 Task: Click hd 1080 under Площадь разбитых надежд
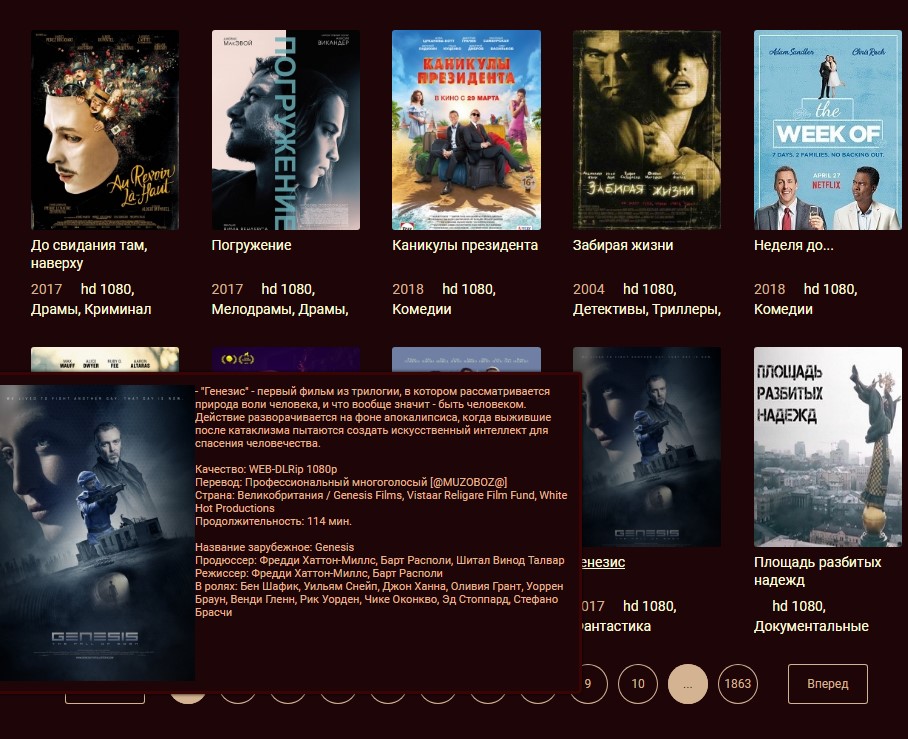coord(799,606)
